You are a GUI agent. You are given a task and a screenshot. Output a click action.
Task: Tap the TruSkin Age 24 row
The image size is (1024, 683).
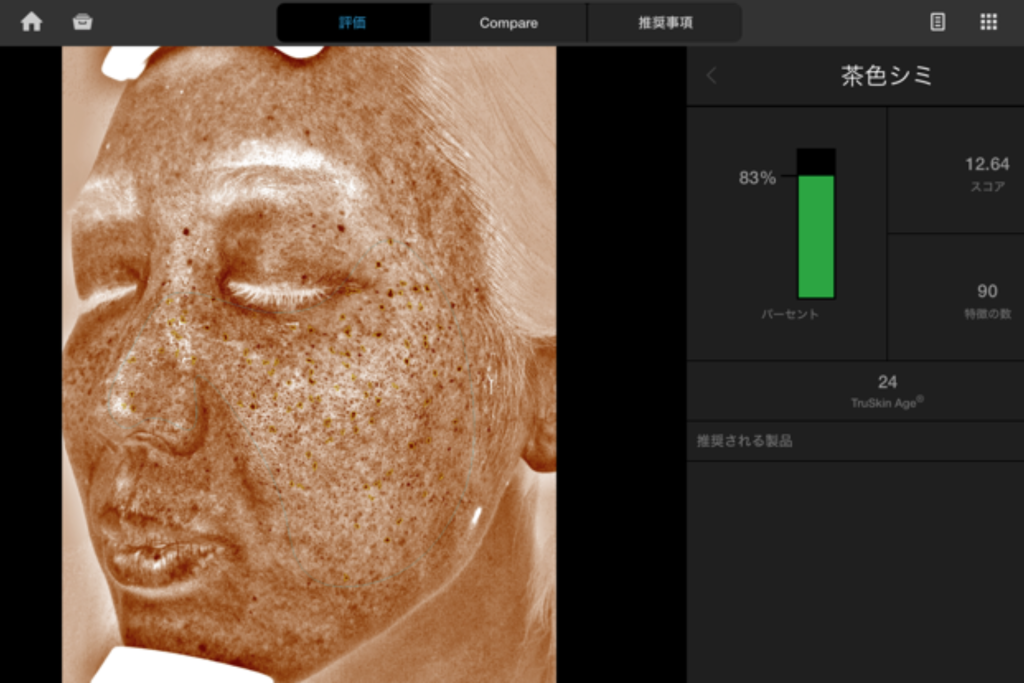[886, 390]
